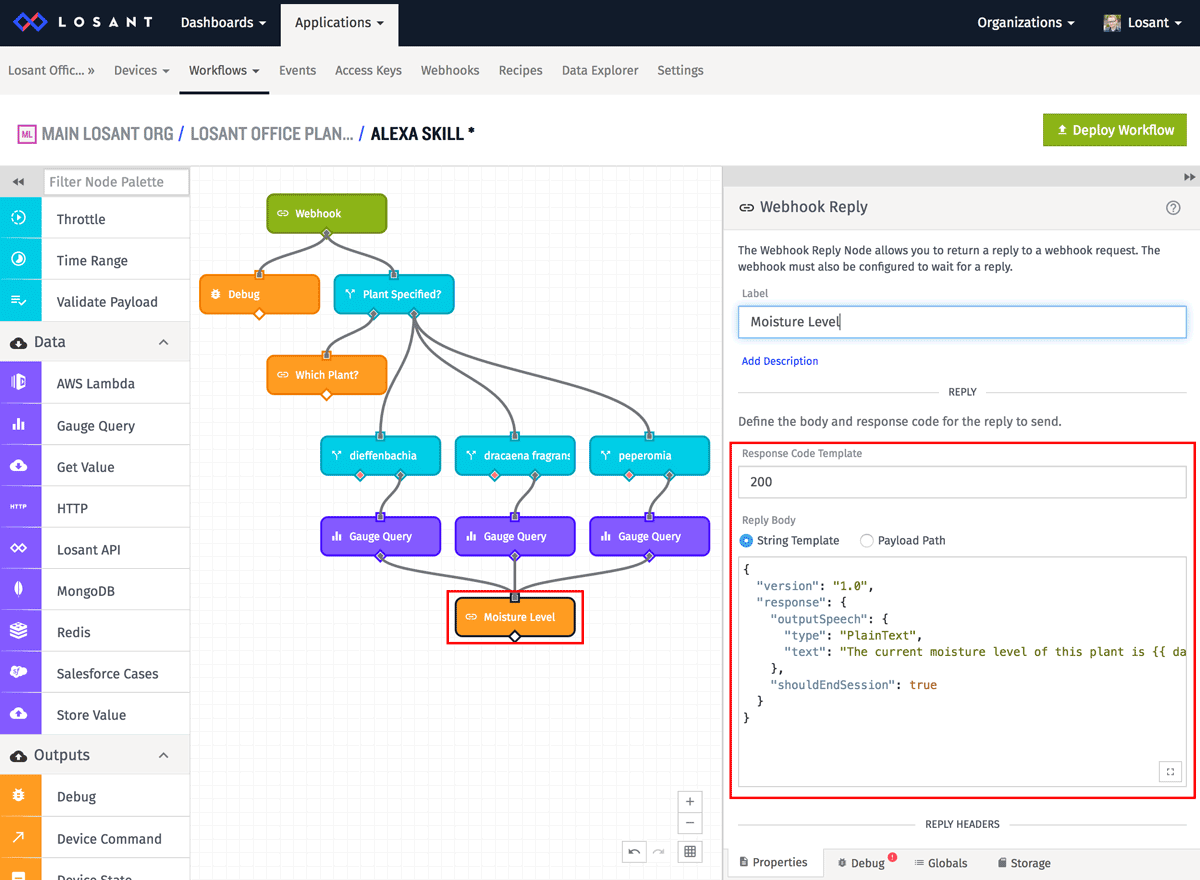Select the Gauge Query palette icon

pyautogui.click(x=20, y=425)
